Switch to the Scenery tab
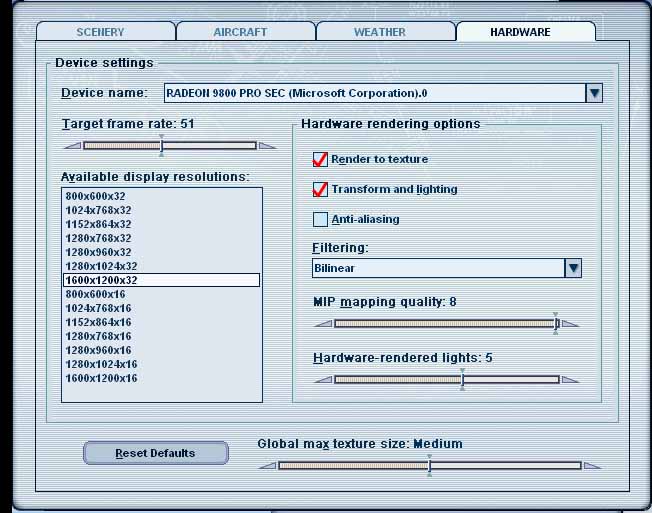Viewport: 652px width, 513px height. tap(100, 32)
